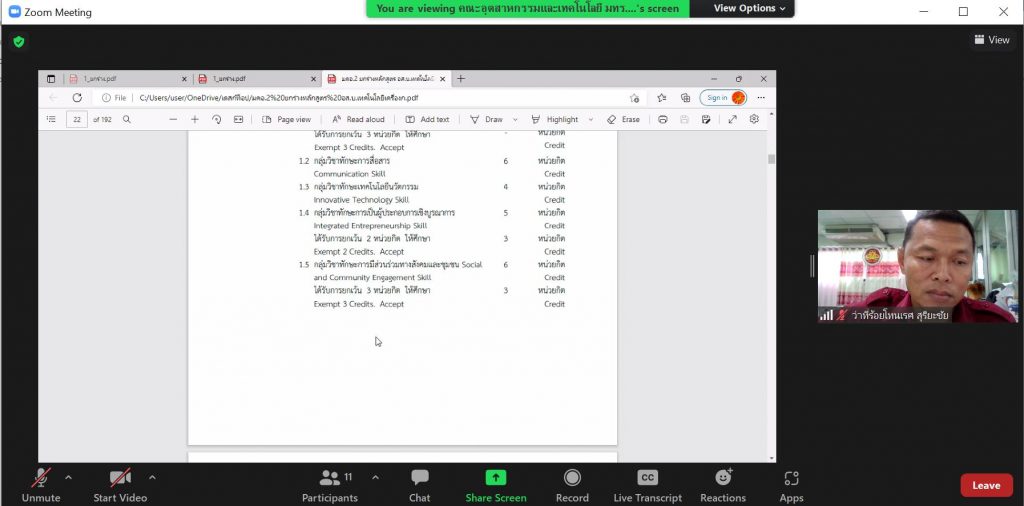Viewport: 1024px width, 506px height.
Task: Open the Participants list
Action: pos(329,485)
